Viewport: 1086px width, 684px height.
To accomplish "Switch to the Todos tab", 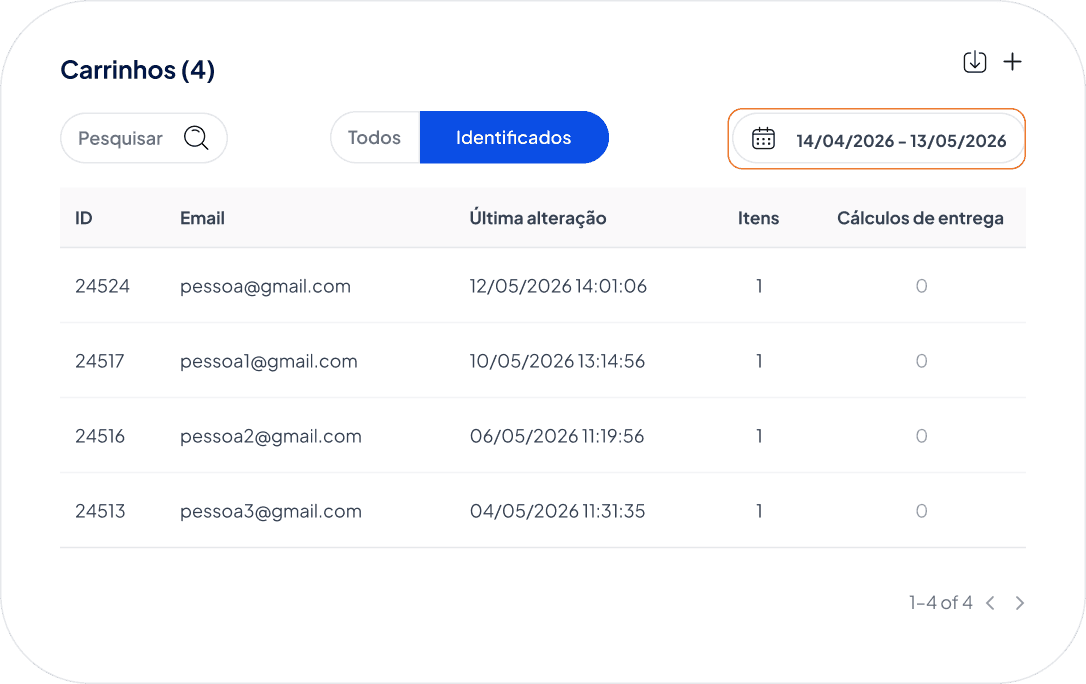I will click(375, 138).
